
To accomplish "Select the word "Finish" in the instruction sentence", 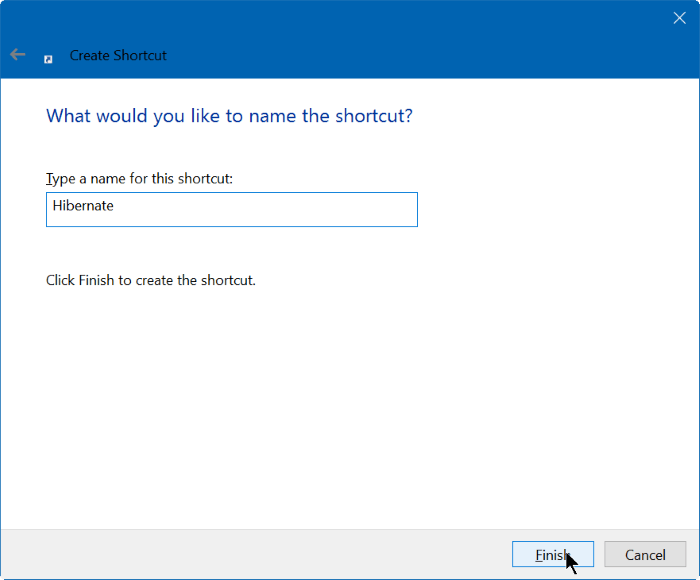I will (x=96, y=280).
